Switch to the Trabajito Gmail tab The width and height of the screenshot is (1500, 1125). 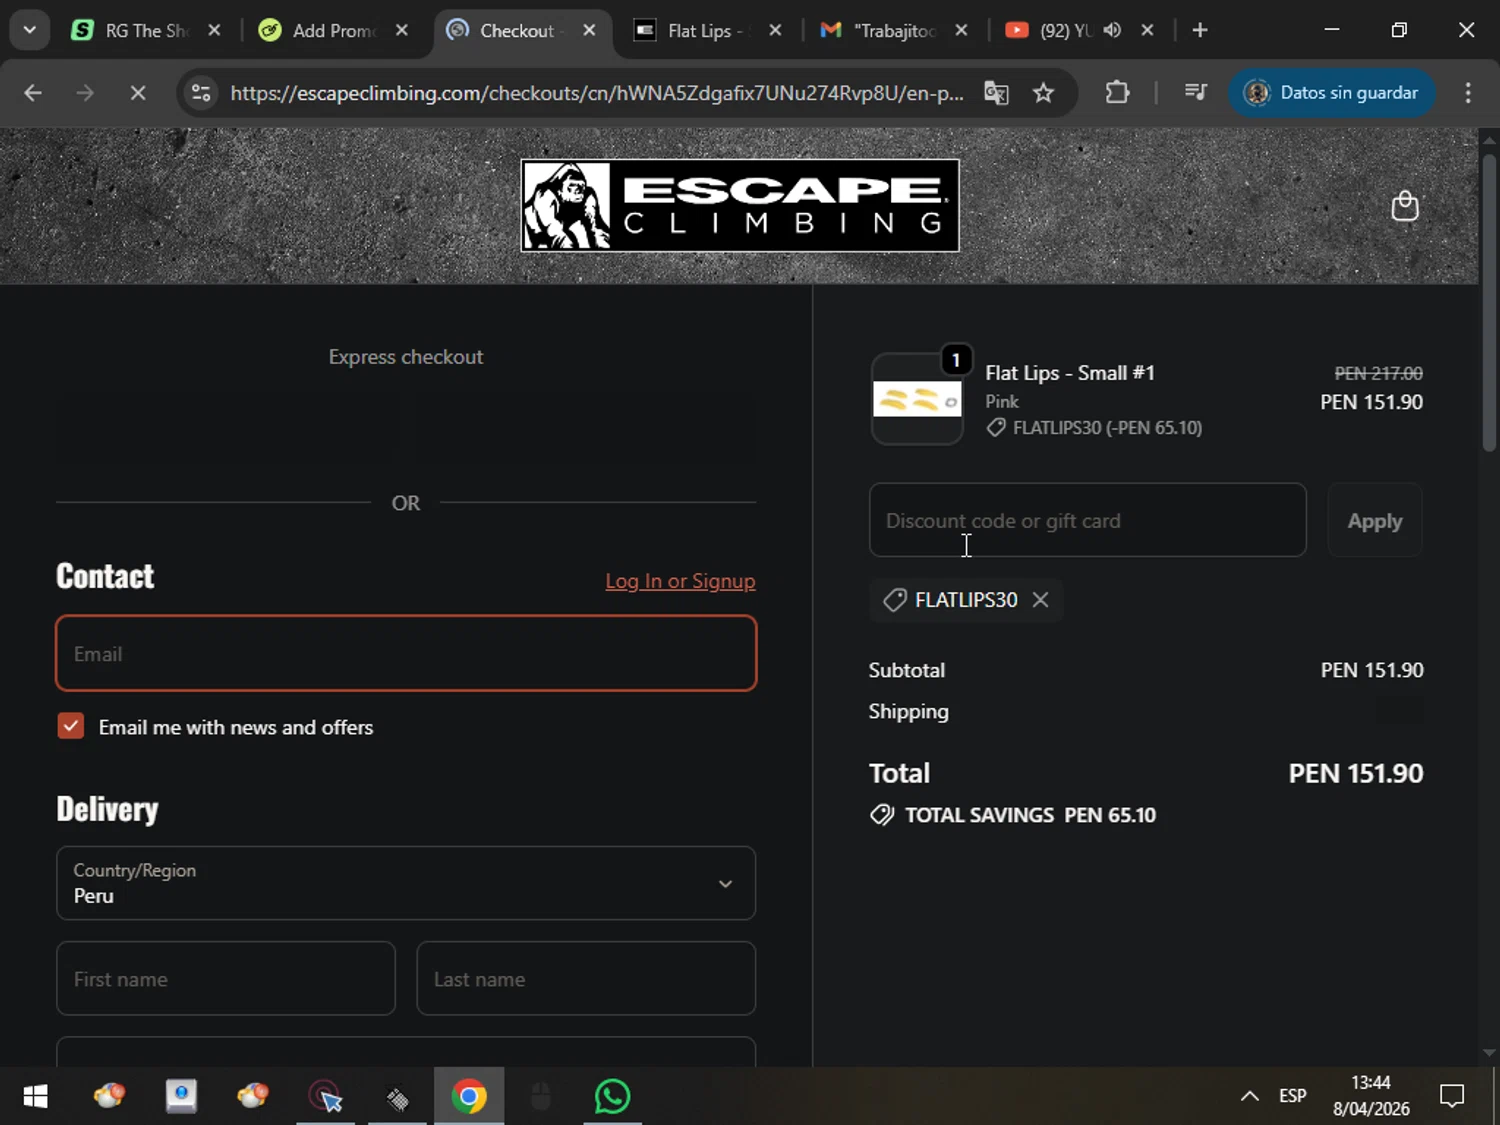(894, 31)
